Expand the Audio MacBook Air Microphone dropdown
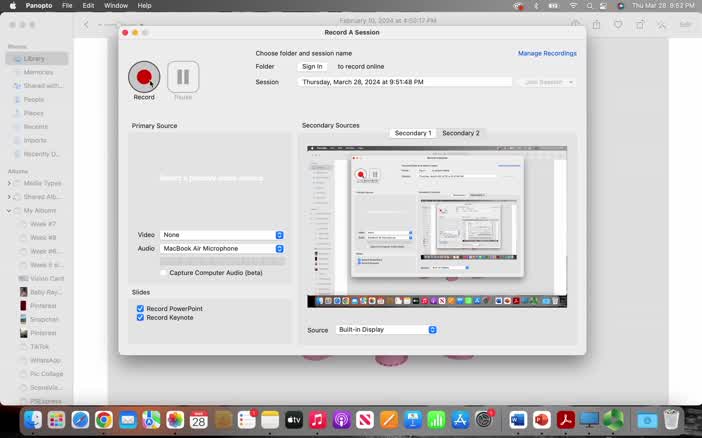702x438 pixels. (222, 248)
